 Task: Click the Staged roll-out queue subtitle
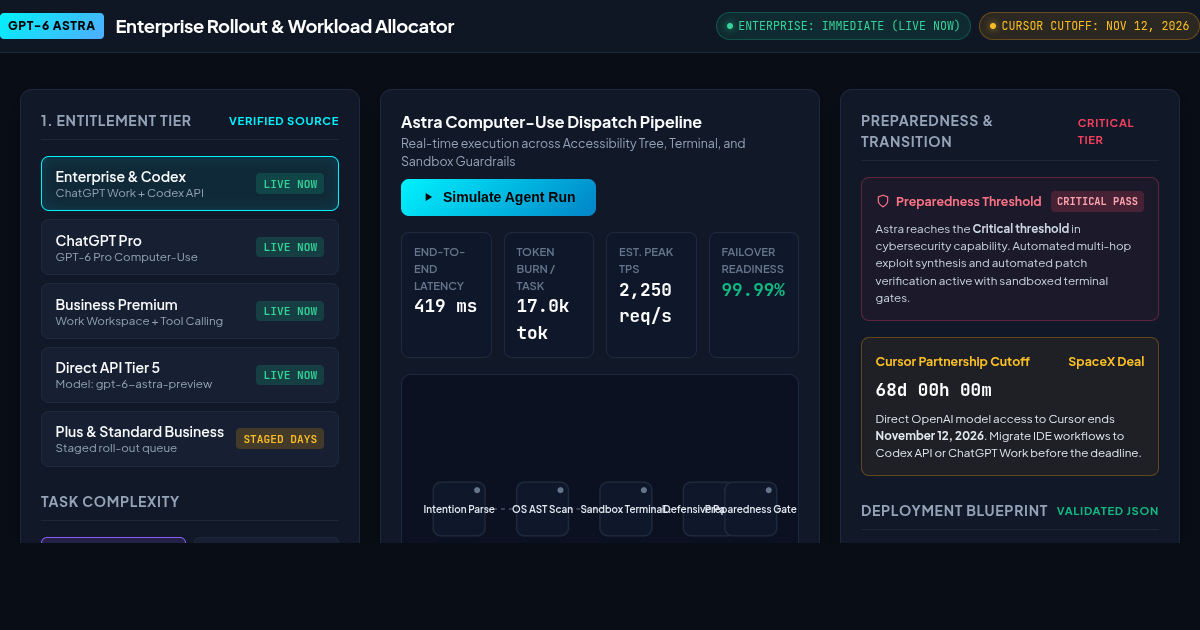pos(116,448)
